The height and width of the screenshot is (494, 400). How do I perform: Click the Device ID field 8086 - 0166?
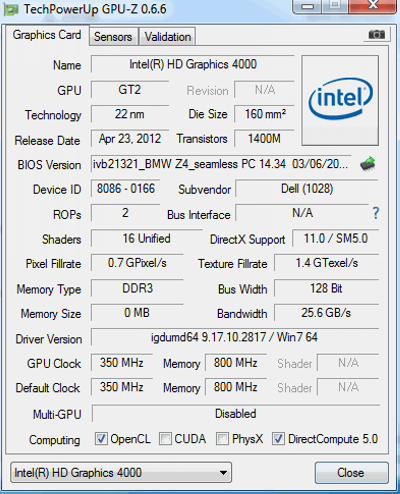(126, 189)
